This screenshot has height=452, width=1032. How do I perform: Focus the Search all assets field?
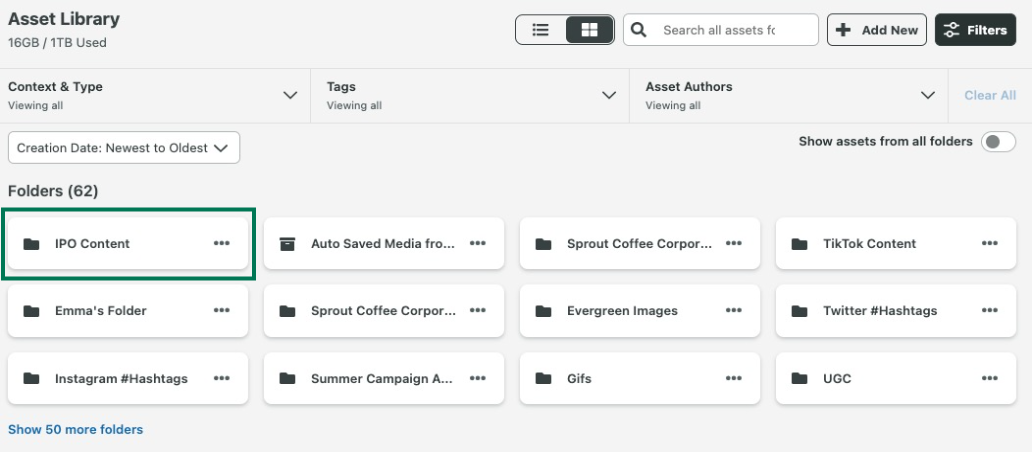[730, 30]
